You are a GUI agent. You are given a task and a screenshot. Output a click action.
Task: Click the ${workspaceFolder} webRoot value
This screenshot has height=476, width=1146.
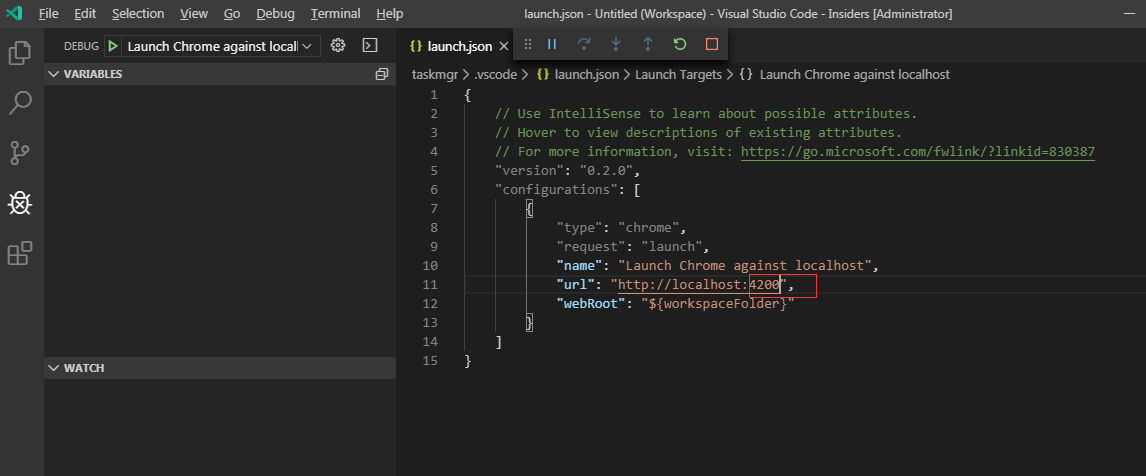point(718,303)
